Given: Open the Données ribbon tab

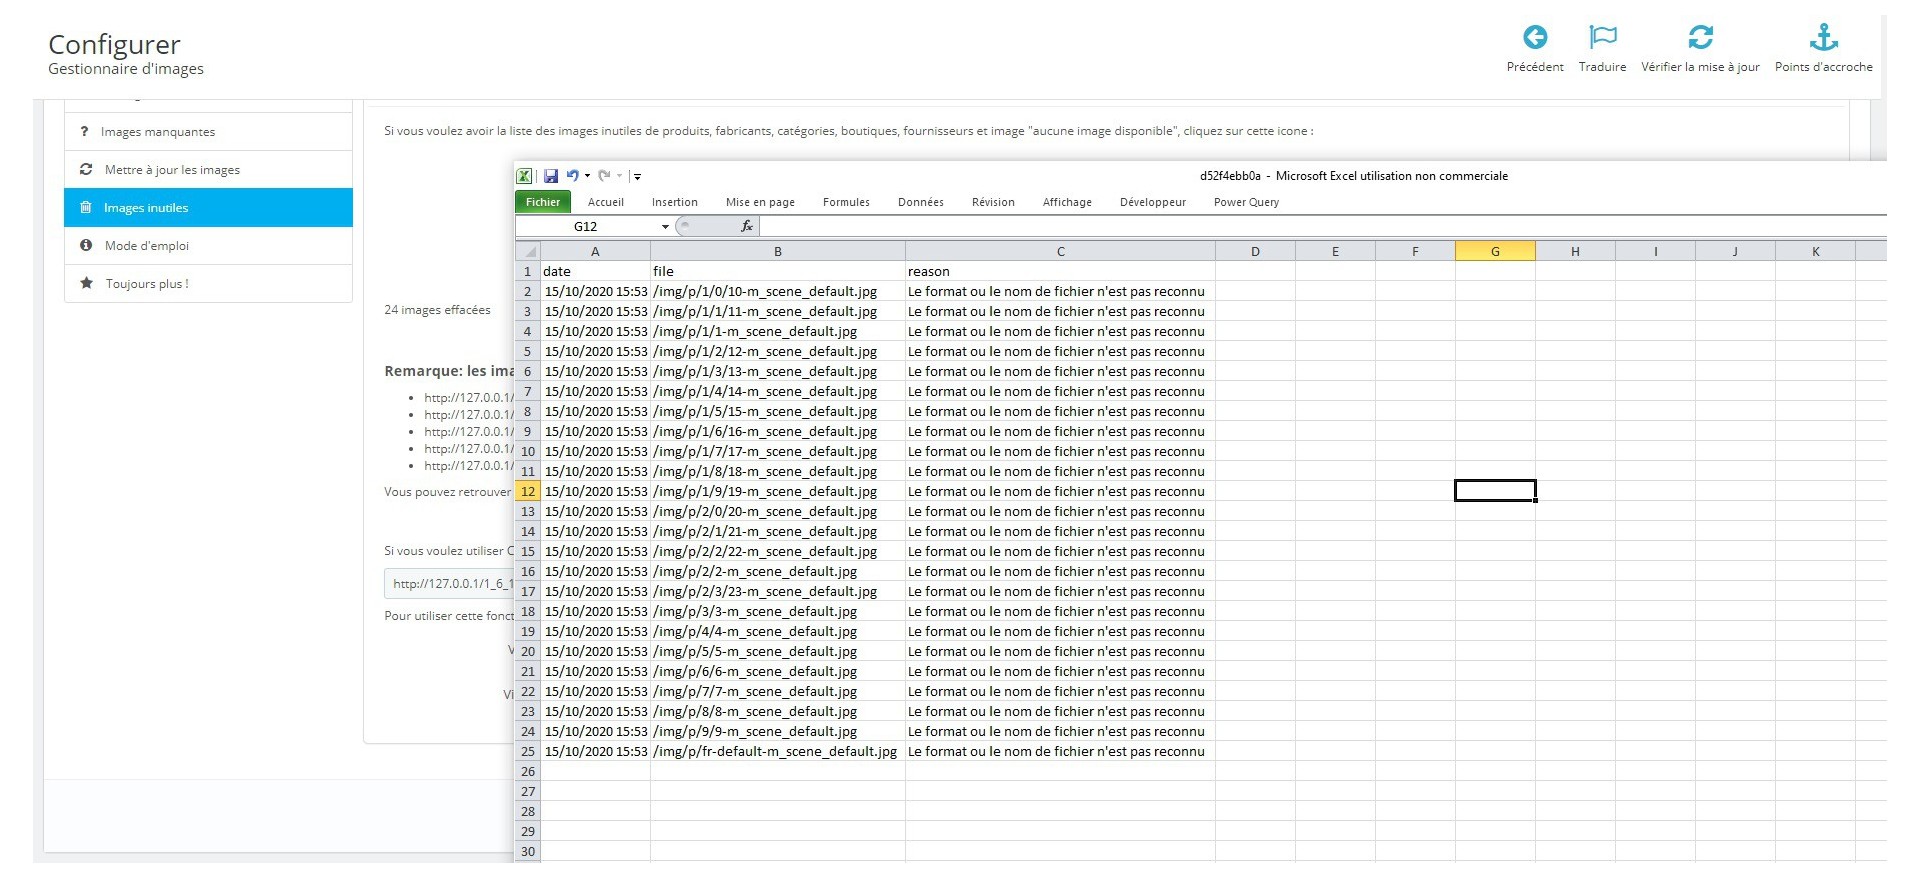Looking at the screenshot, I should pyautogui.click(x=920, y=202).
